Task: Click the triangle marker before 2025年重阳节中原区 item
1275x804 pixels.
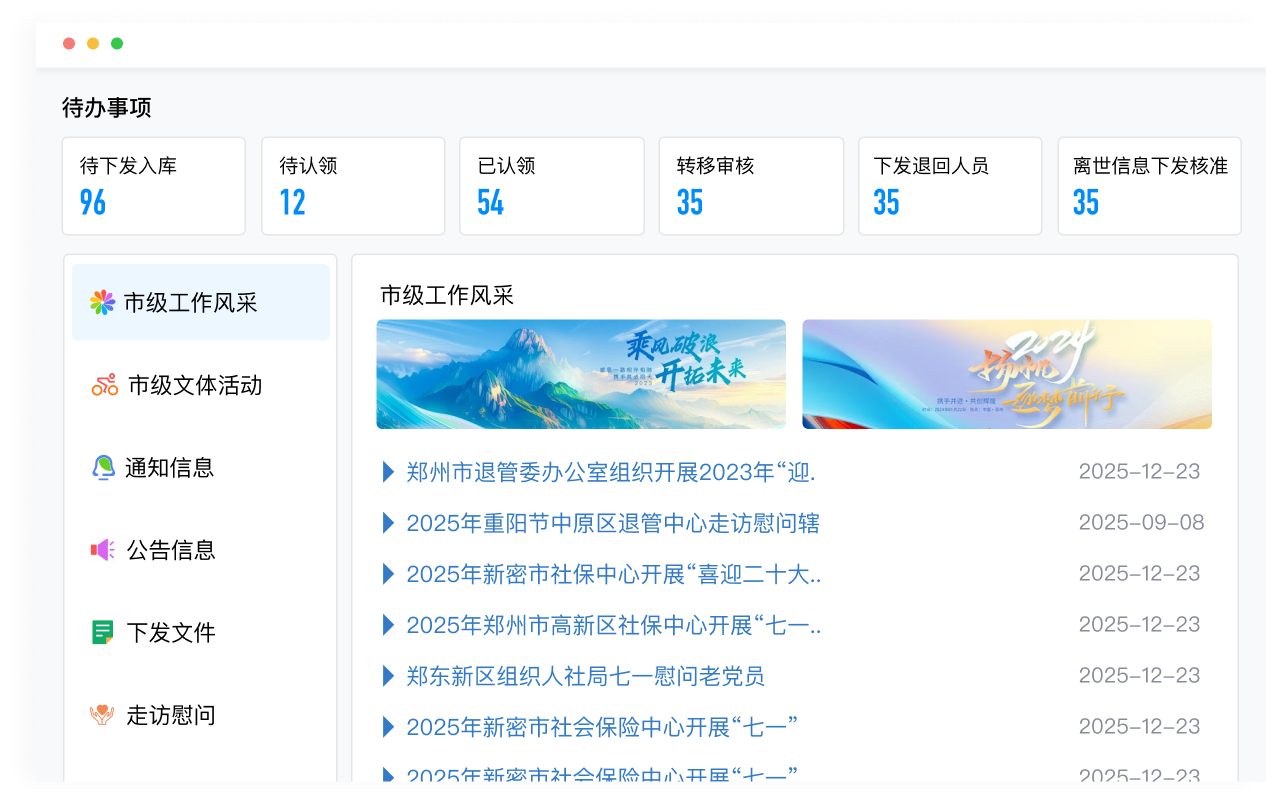Action: [x=388, y=523]
